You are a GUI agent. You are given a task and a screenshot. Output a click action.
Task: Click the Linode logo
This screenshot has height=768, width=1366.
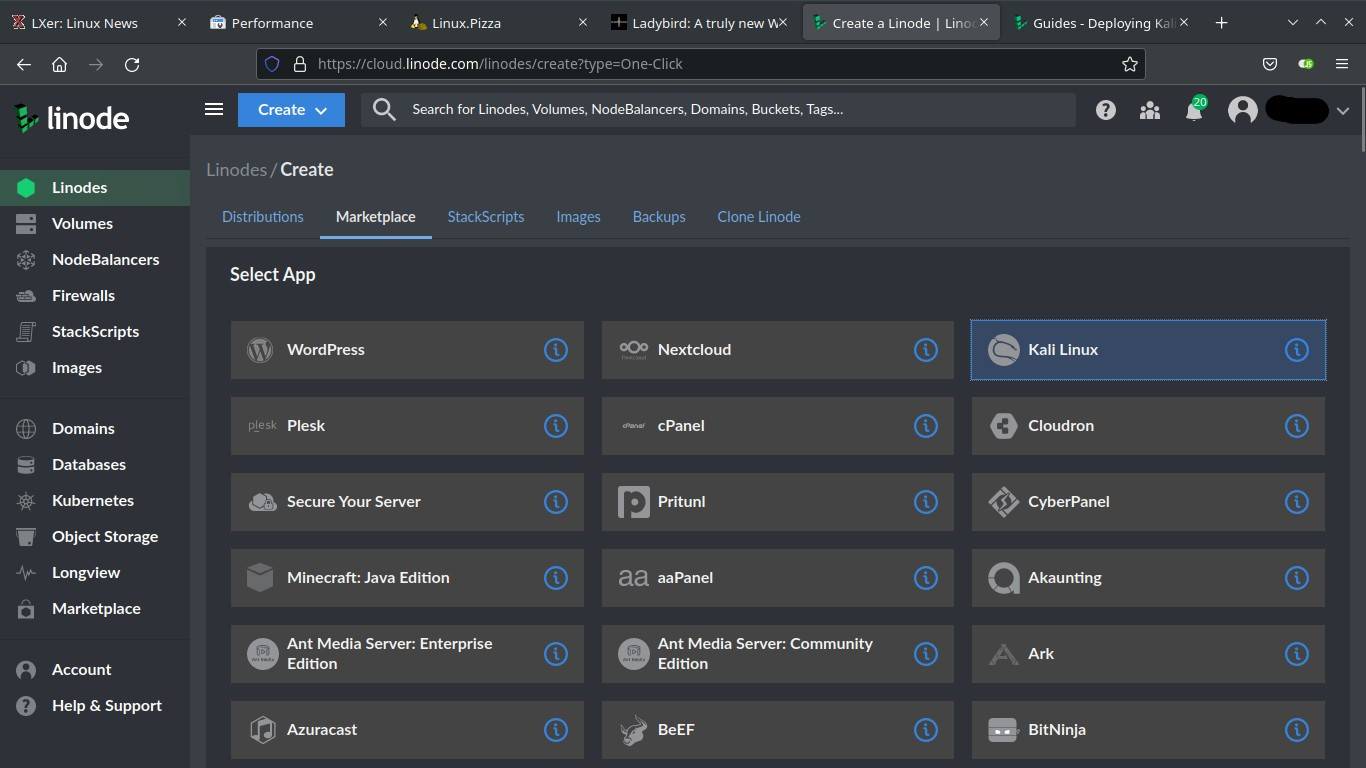pyautogui.click(x=72, y=118)
